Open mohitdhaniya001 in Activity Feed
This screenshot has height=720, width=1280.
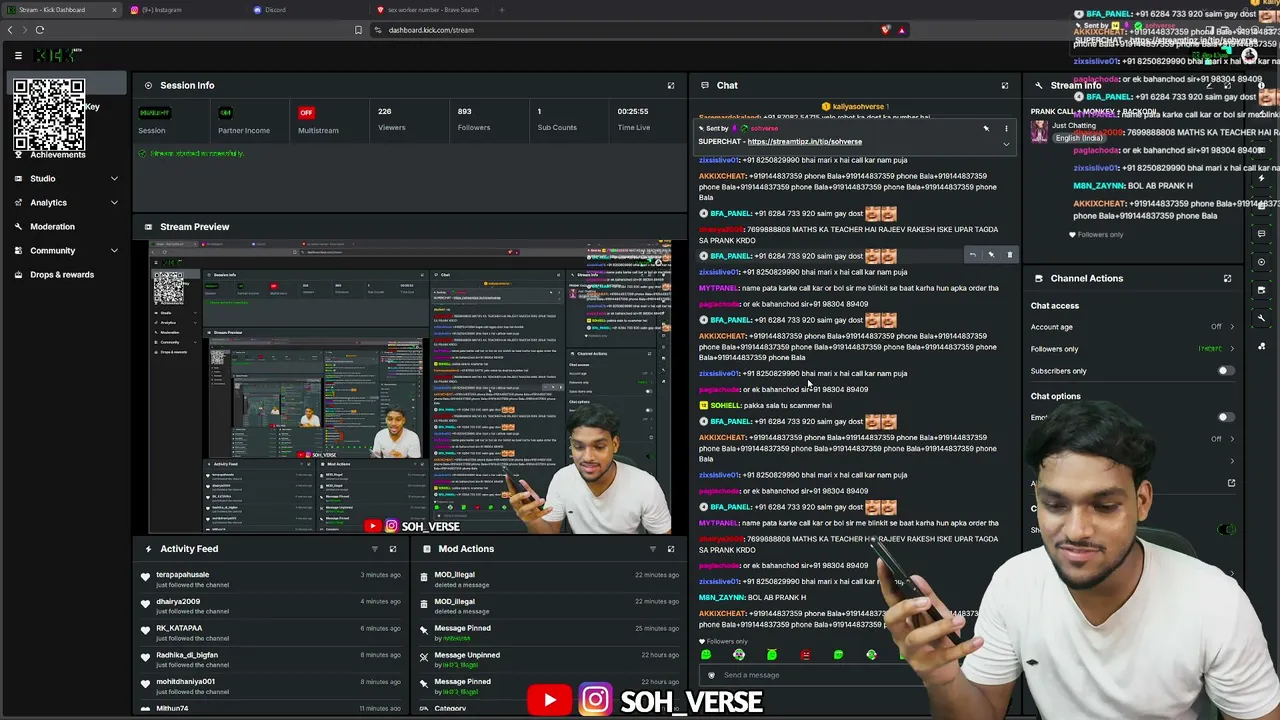(185, 682)
